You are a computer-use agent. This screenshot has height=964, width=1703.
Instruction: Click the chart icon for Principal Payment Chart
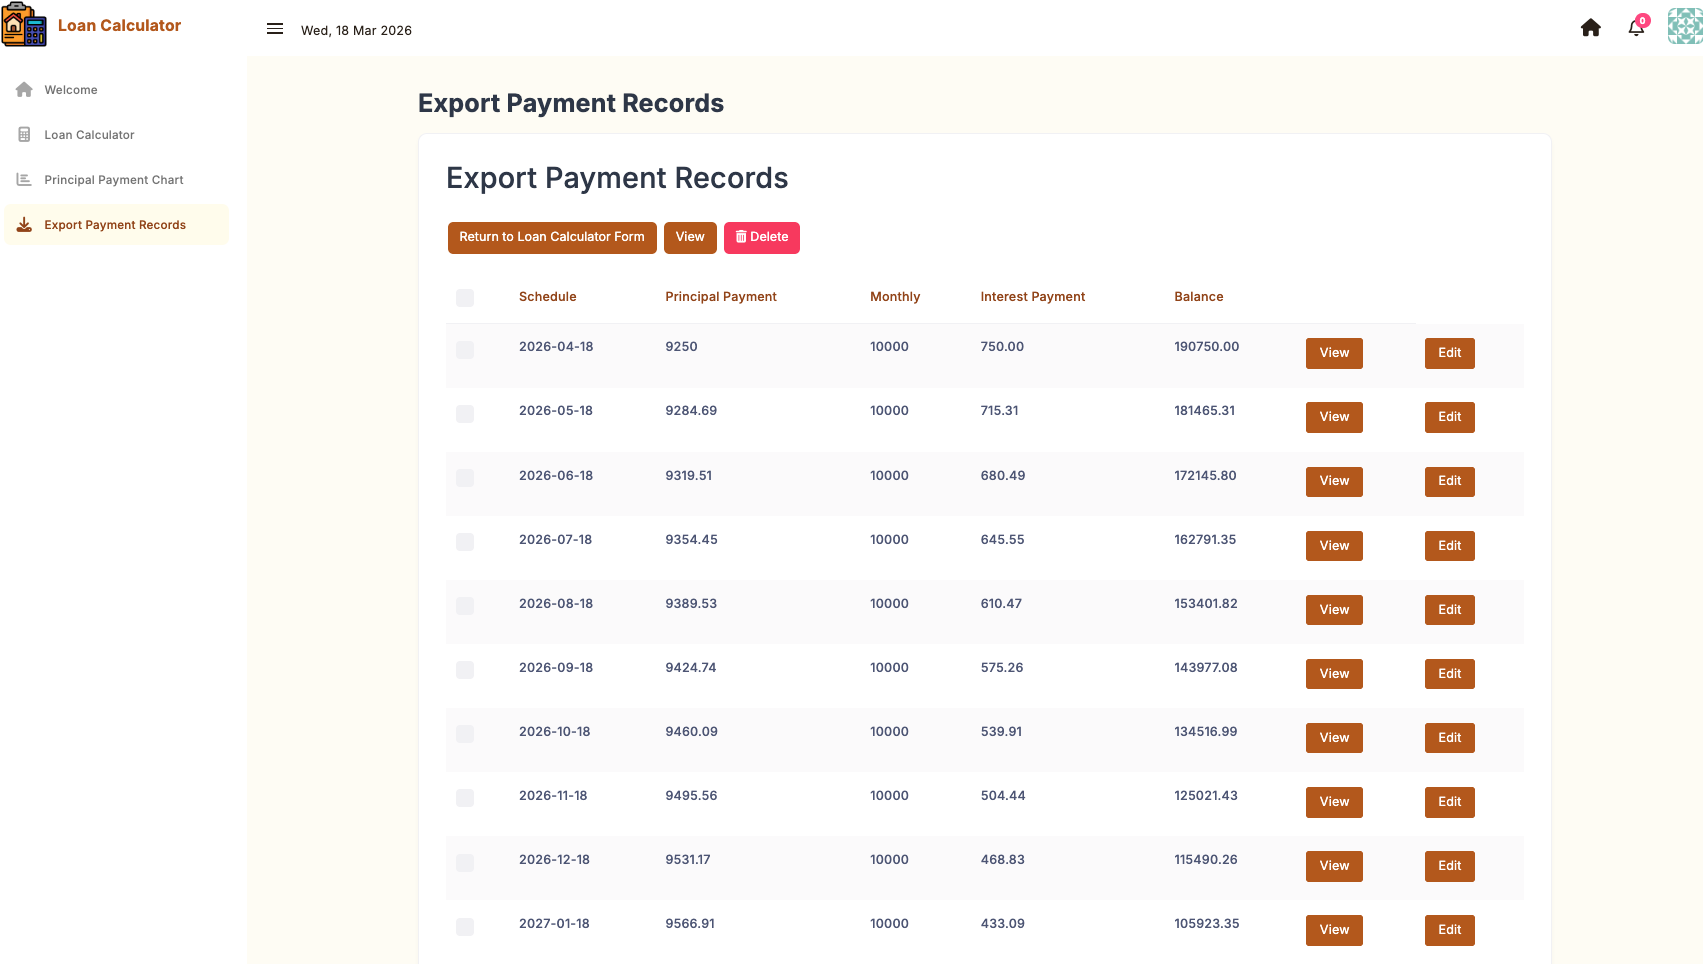click(24, 180)
